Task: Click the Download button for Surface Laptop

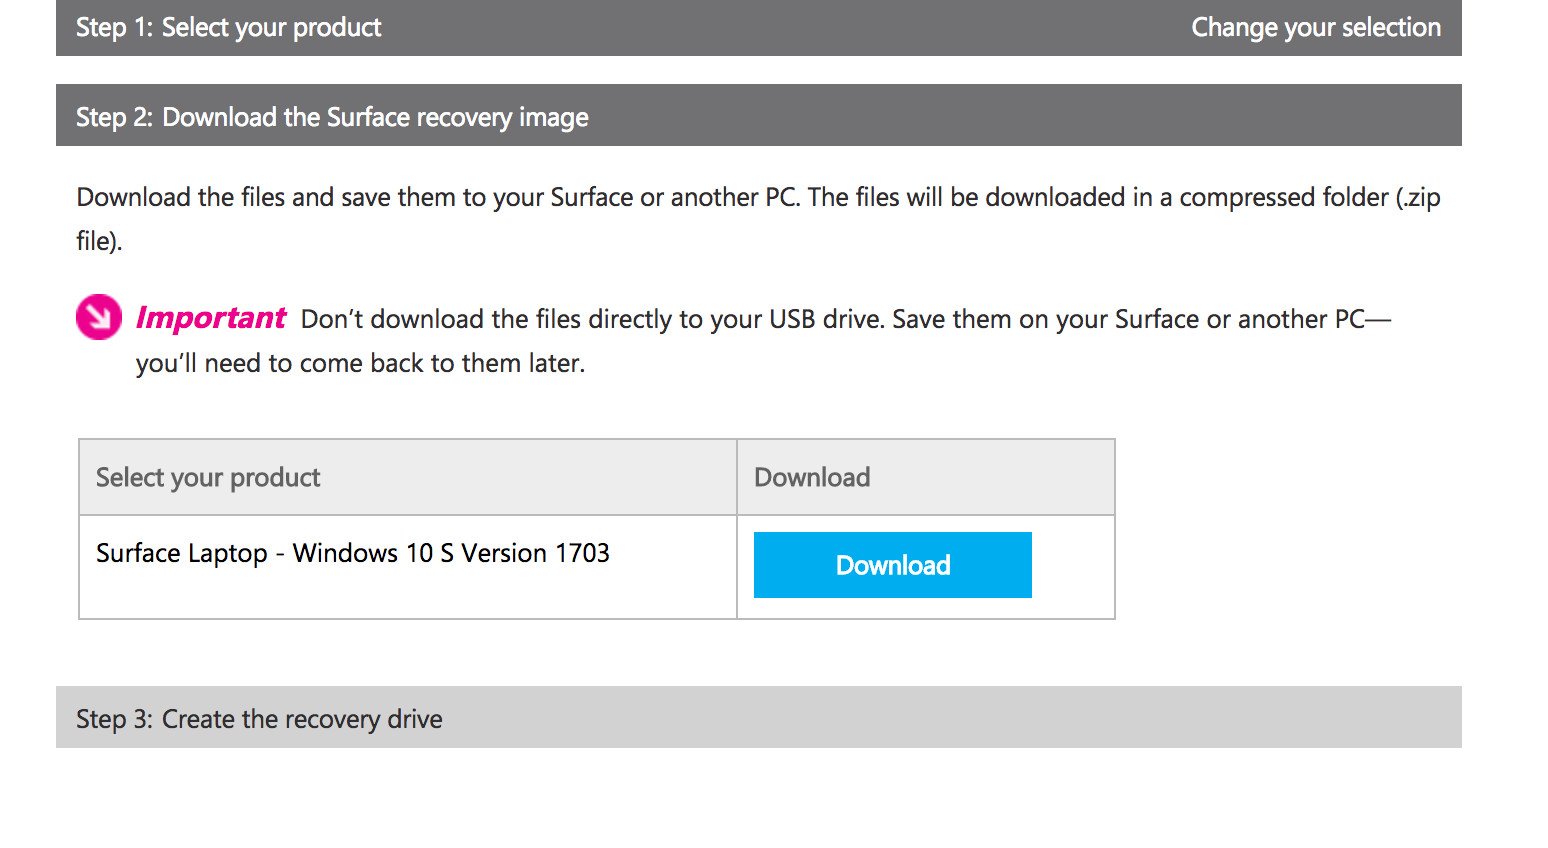Action: (x=892, y=564)
